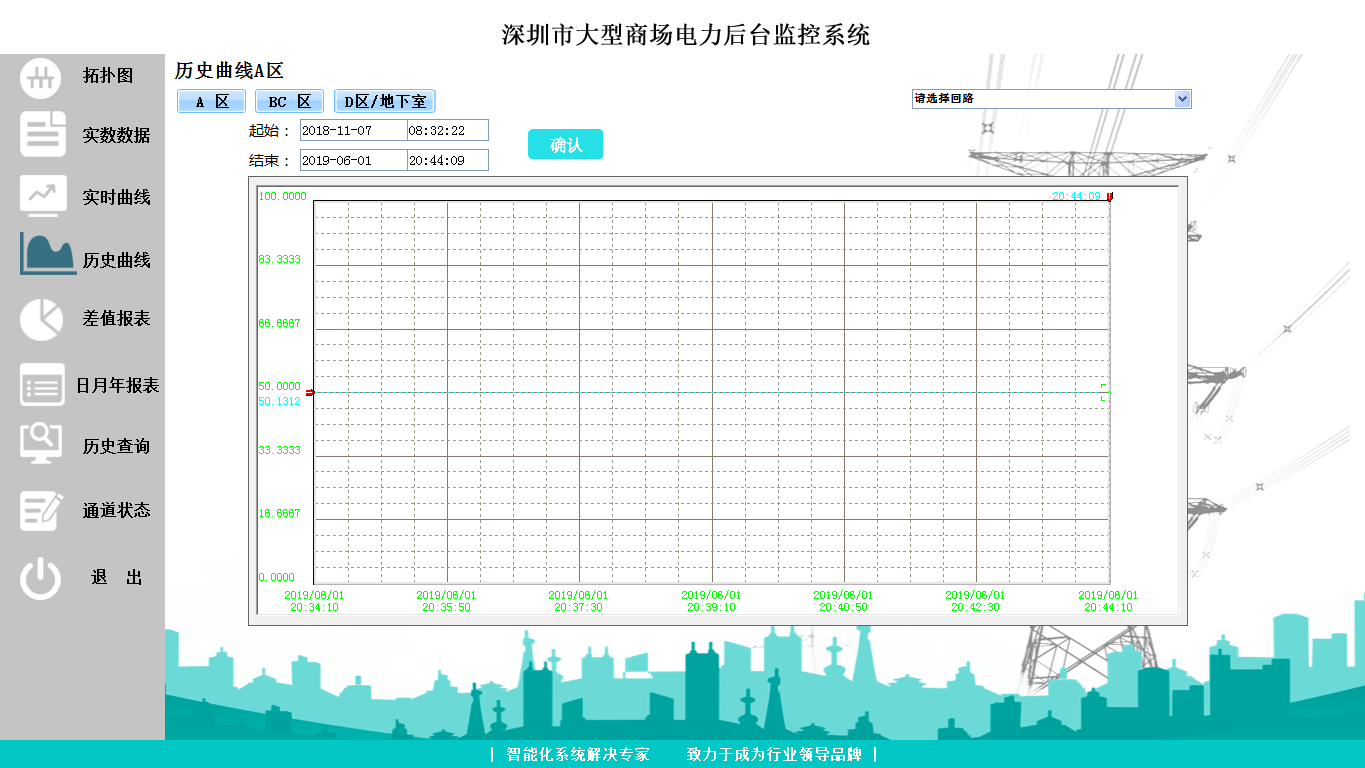Open the 请选择回路 combo box field
The width and height of the screenshot is (1365, 768).
(1041, 99)
